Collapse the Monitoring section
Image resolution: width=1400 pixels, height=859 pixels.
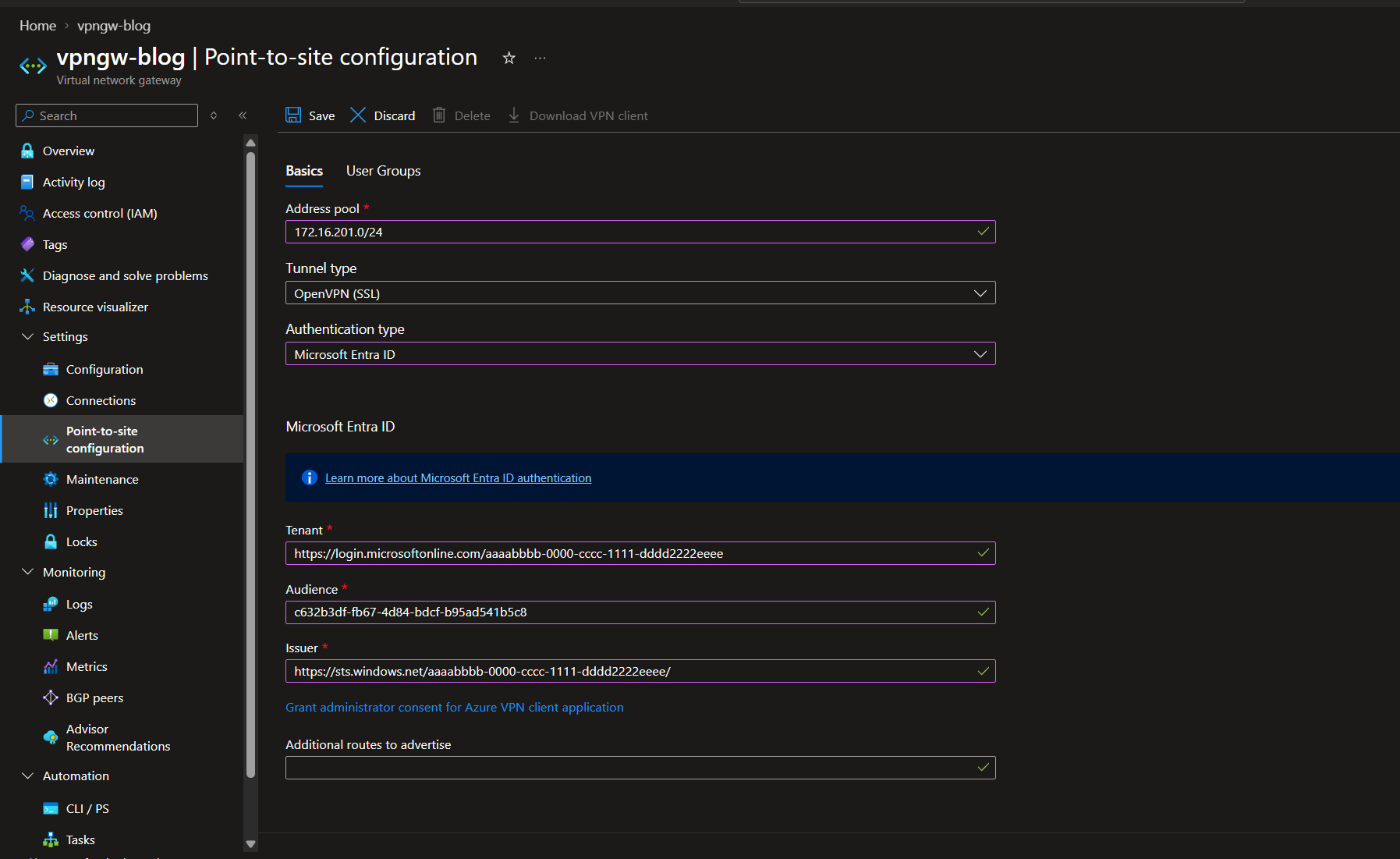click(x=27, y=573)
